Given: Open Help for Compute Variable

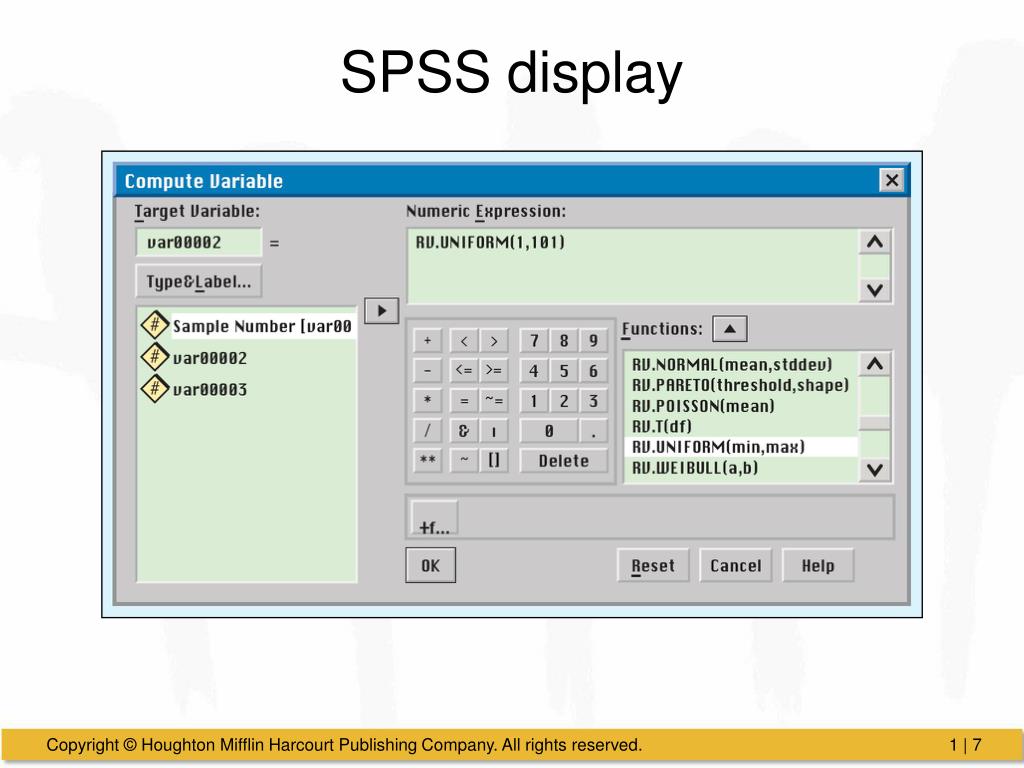Looking at the screenshot, I should click(x=818, y=565).
